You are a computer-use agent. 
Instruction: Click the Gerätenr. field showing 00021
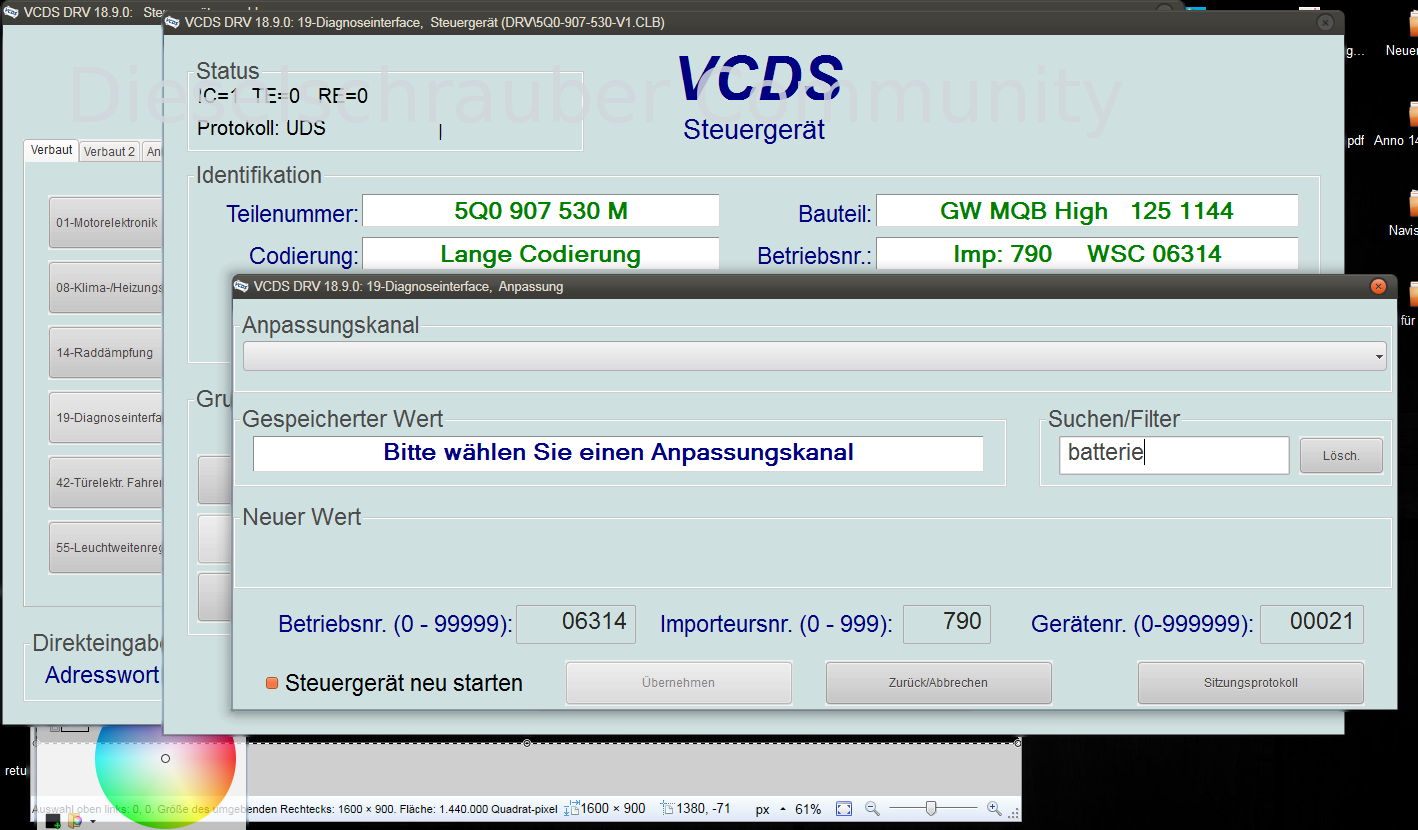tap(1311, 624)
